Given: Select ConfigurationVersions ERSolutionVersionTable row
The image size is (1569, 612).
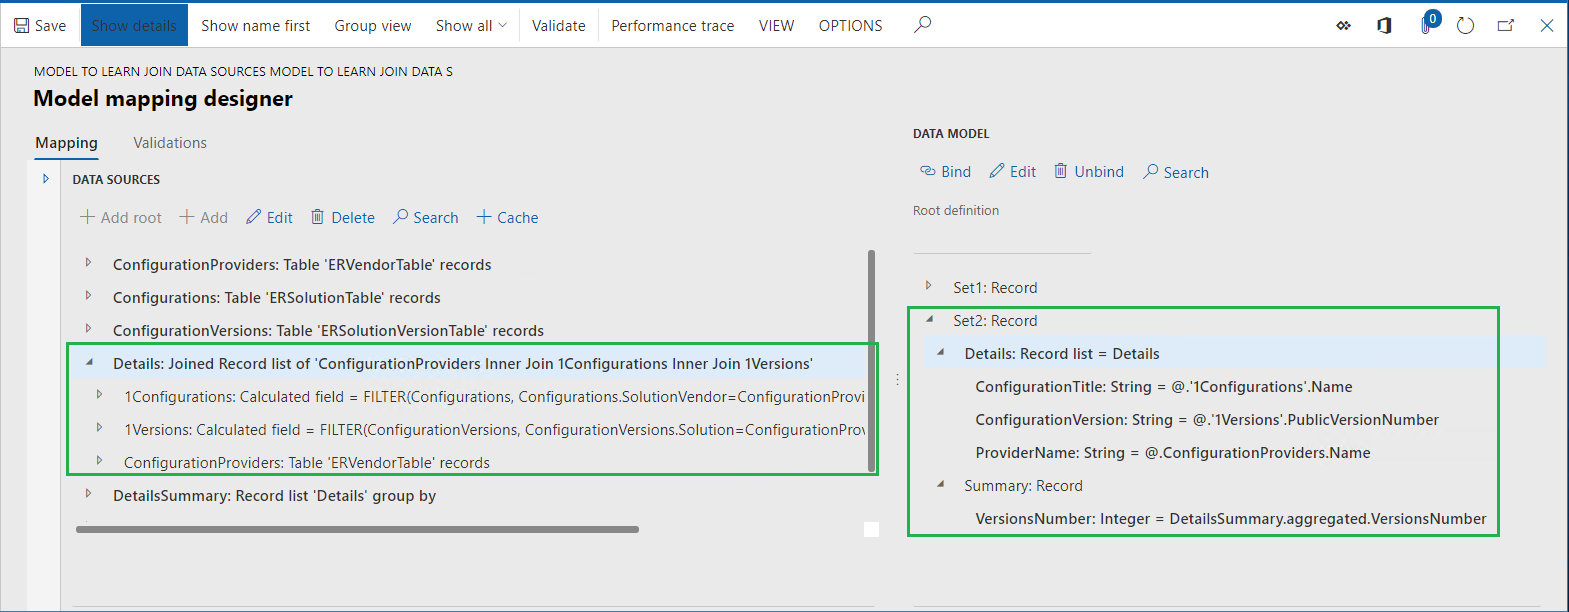Looking at the screenshot, I should pos(470,330).
